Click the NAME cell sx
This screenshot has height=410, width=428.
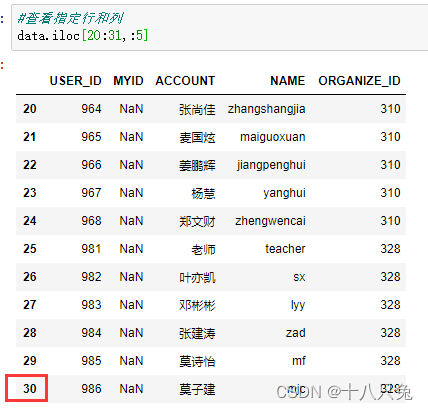coord(299,278)
